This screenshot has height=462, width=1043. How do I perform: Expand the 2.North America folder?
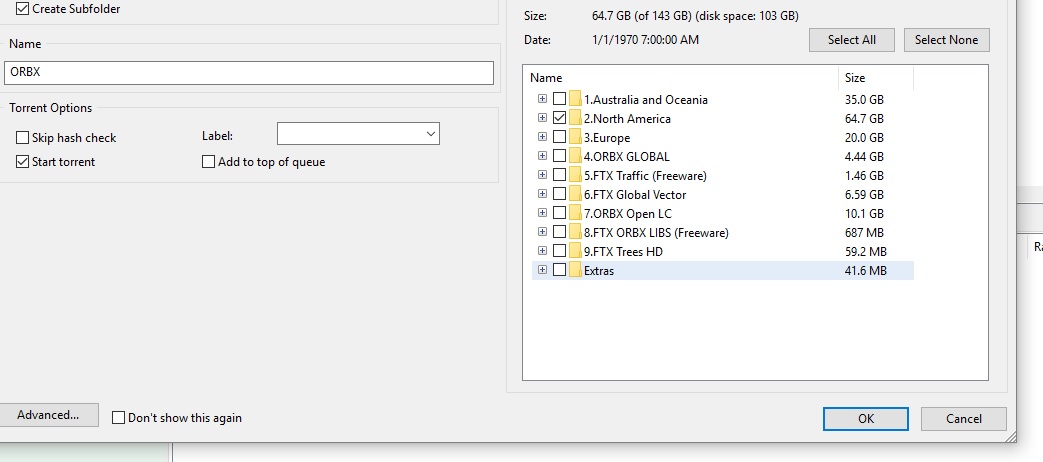pyautogui.click(x=542, y=118)
